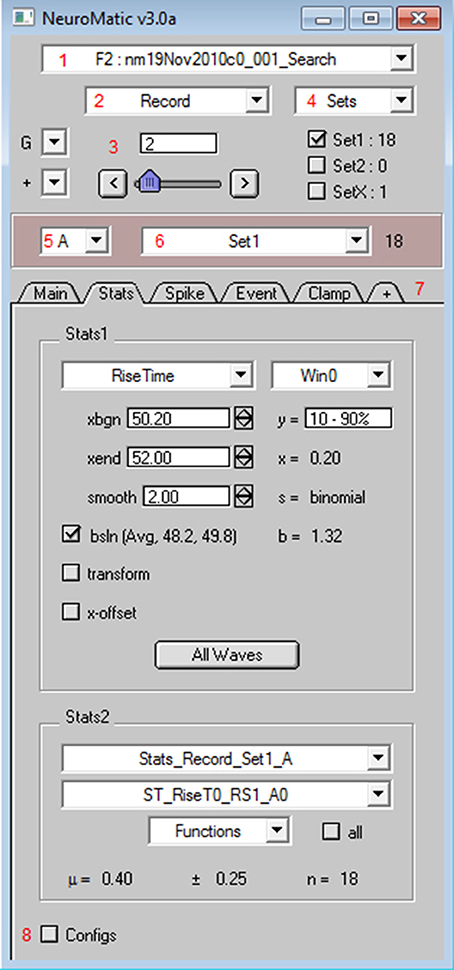The width and height of the screenshot is (454, 970).
Task: Enable the x-offset checkbox
Action: point(71,612)
